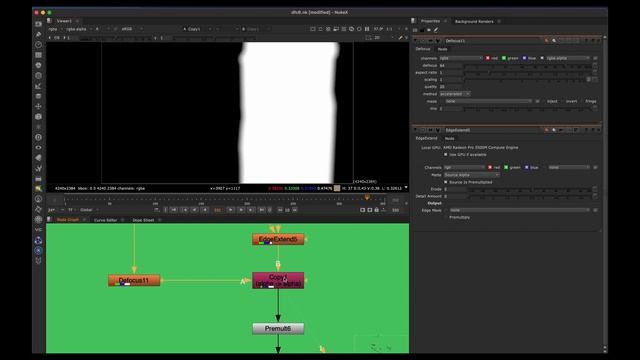Open the EdgeExtend5 Channels rgb dropdown
Viewport: 640px width, 360px height.
[x=464, y=167]
